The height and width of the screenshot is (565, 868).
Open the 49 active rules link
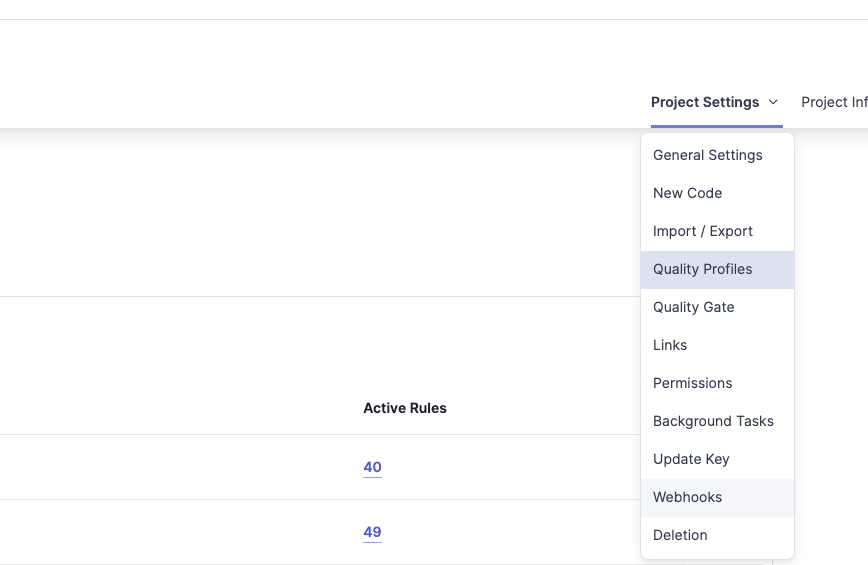pyautogui.click(x=373, y=532)
